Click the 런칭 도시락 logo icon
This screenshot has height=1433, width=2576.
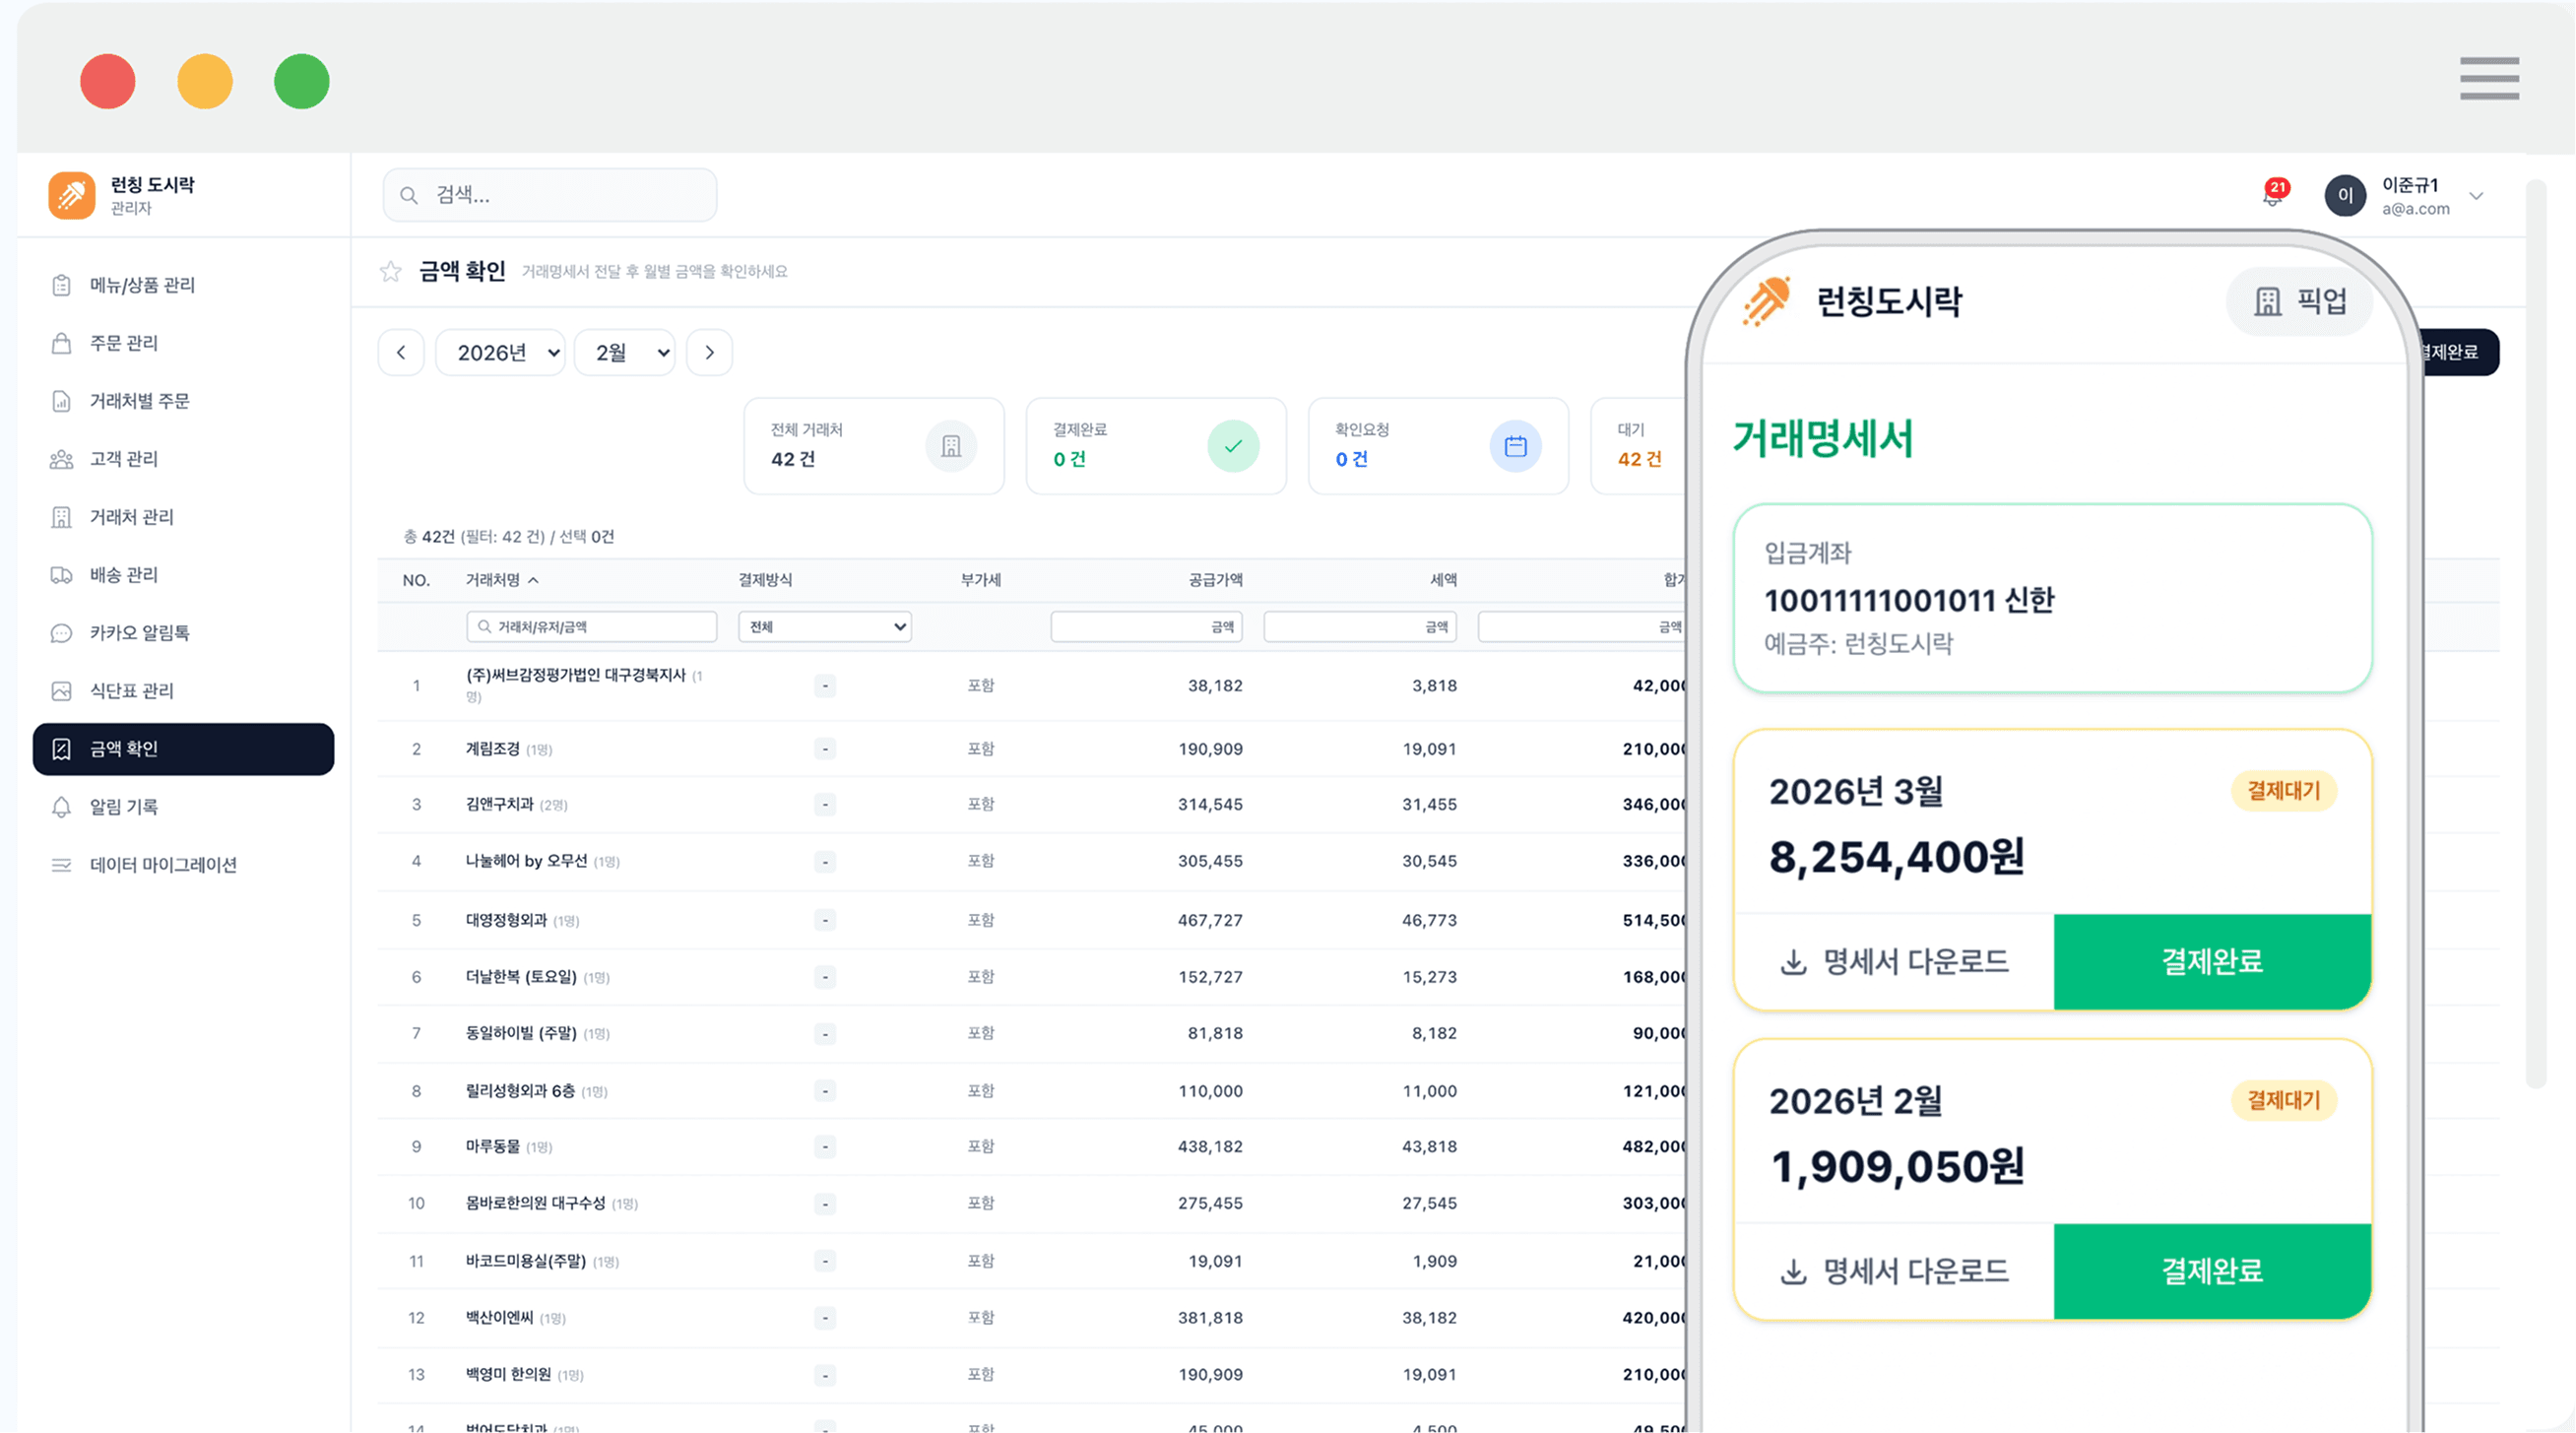point(71,194)
